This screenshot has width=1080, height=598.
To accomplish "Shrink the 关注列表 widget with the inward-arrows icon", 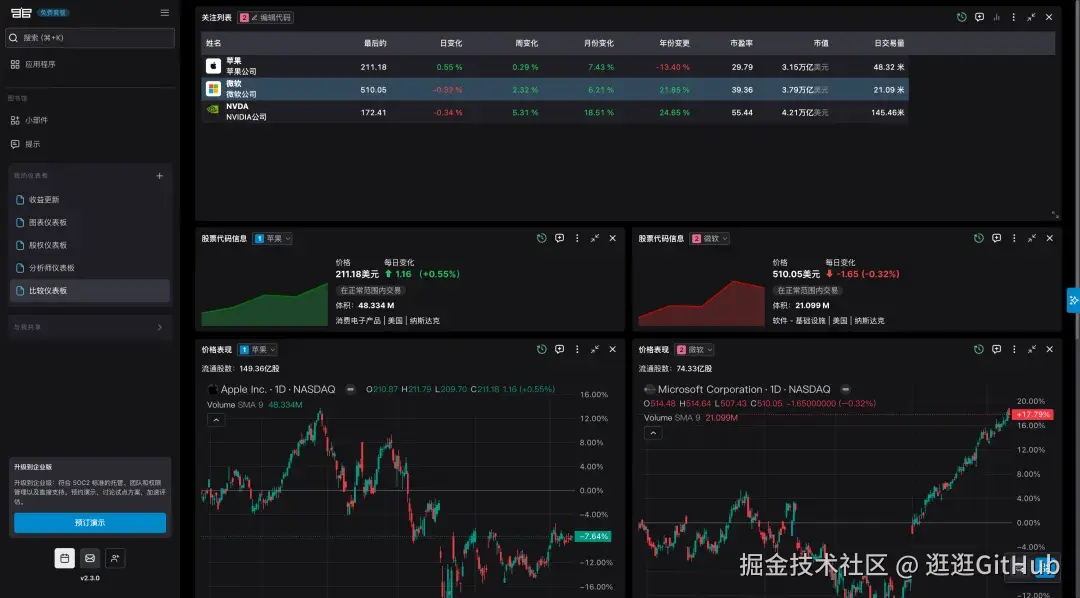I will pos(1031,17).
